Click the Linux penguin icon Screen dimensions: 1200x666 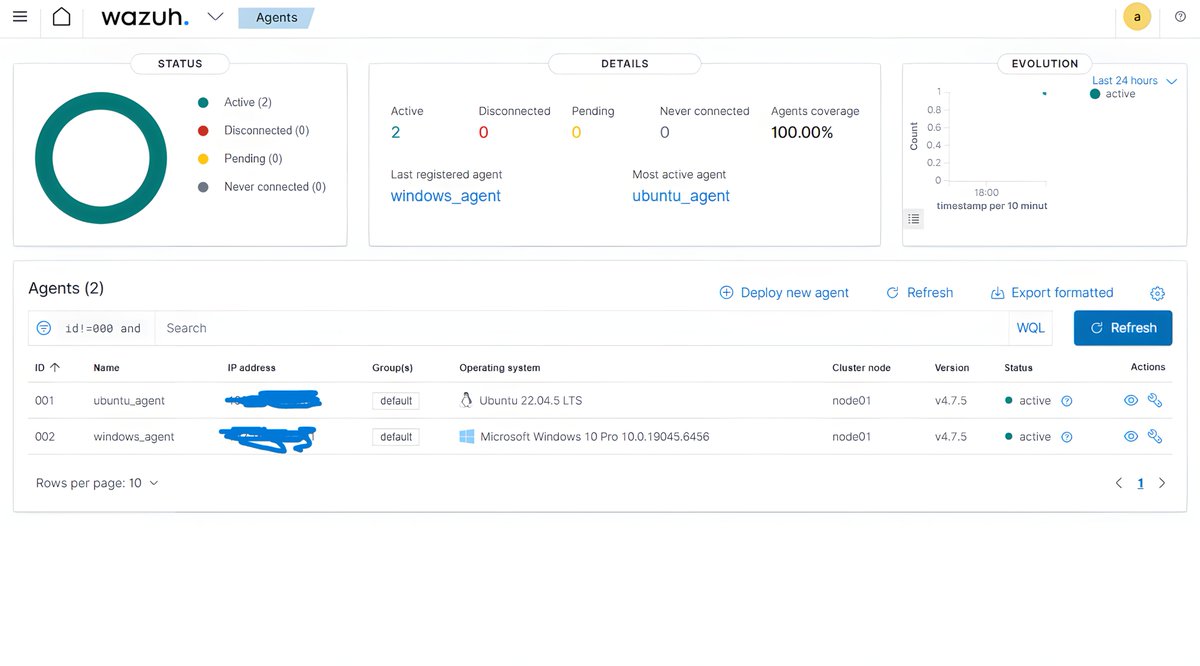pos(466,400)
